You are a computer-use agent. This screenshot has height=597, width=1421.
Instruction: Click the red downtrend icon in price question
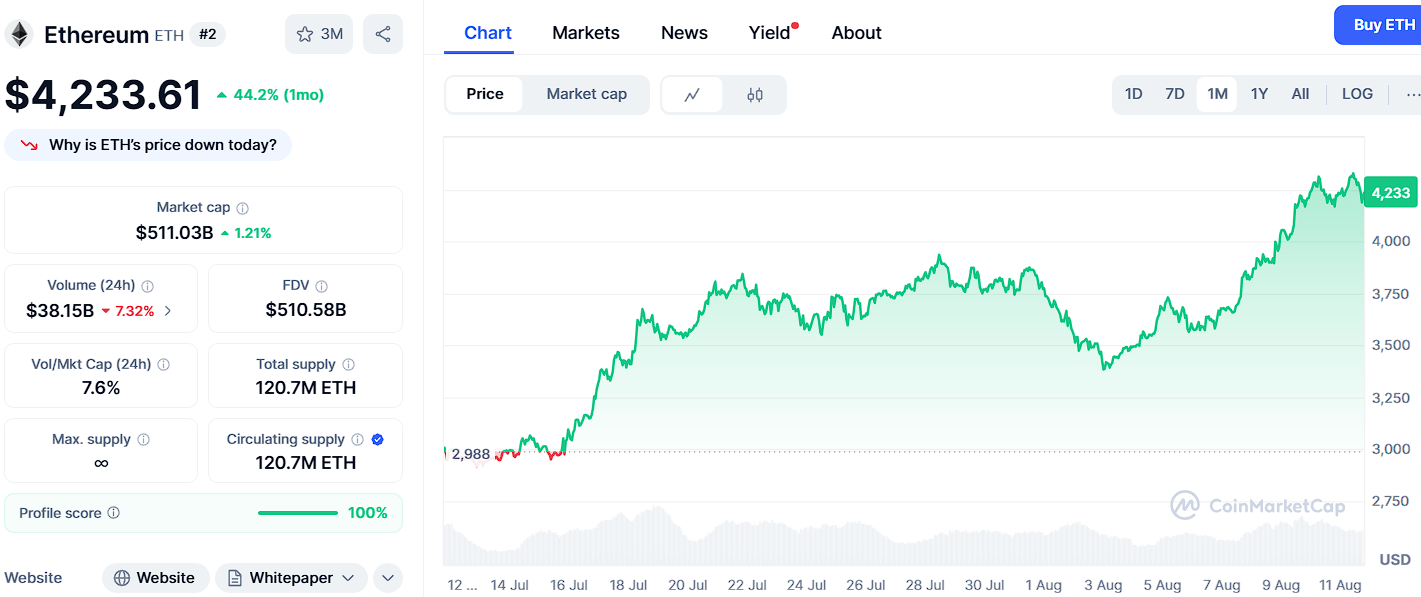pos(29,146)
